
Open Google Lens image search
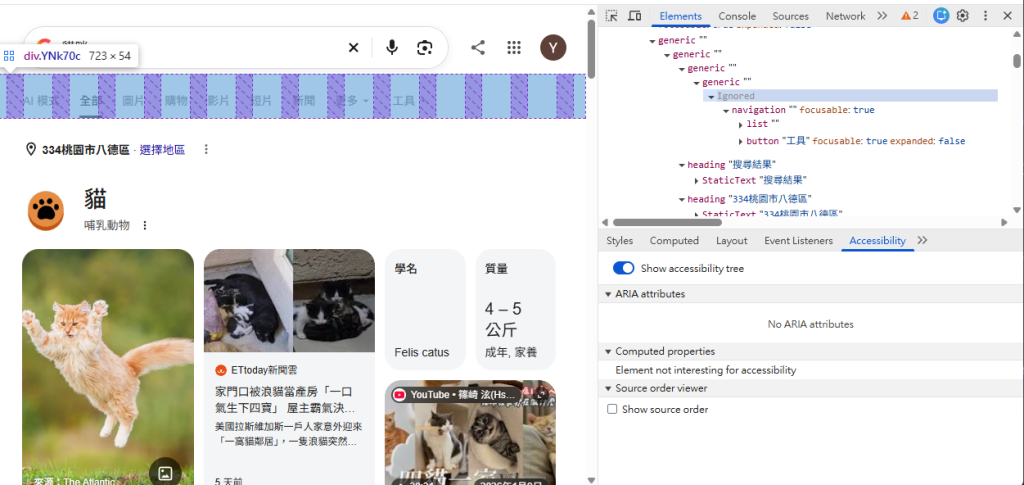(425, 48)
